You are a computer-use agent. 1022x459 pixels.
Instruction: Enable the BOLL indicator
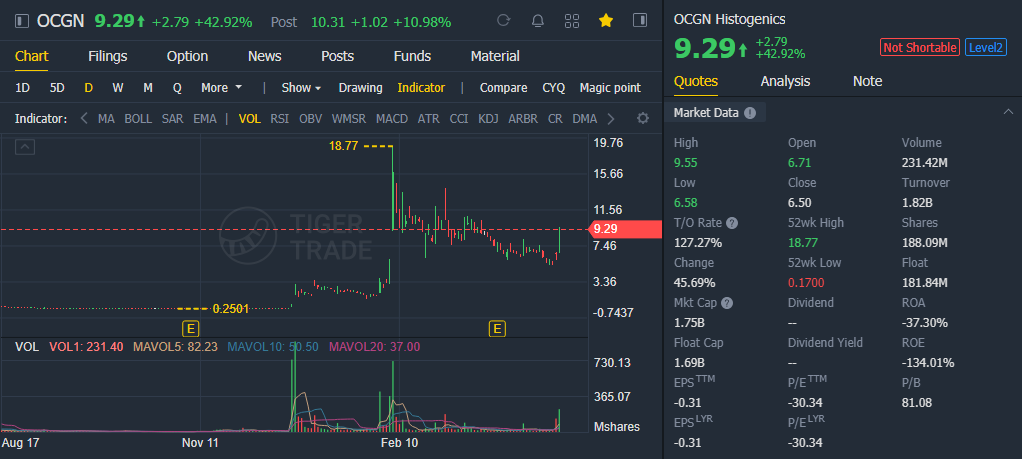(138, 119)
